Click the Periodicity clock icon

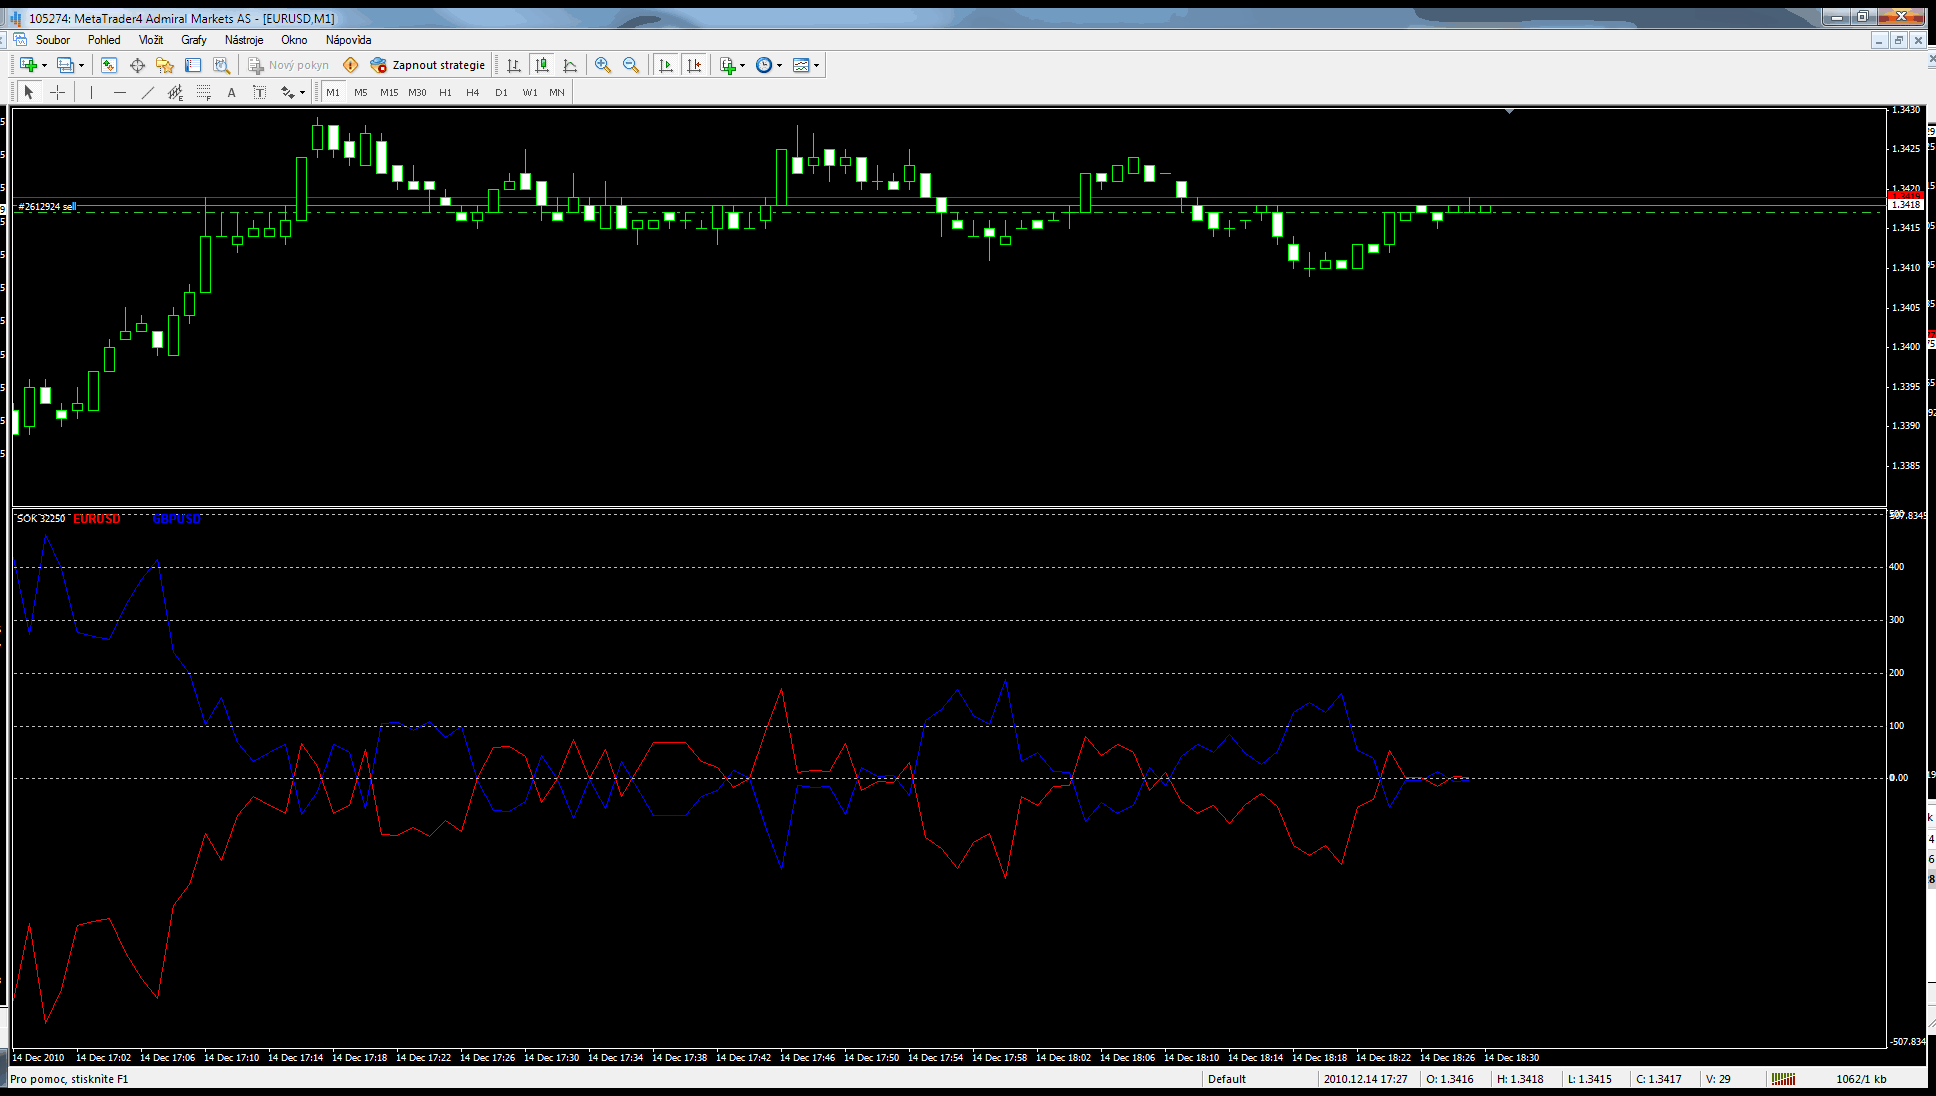(x=764, y=65)
